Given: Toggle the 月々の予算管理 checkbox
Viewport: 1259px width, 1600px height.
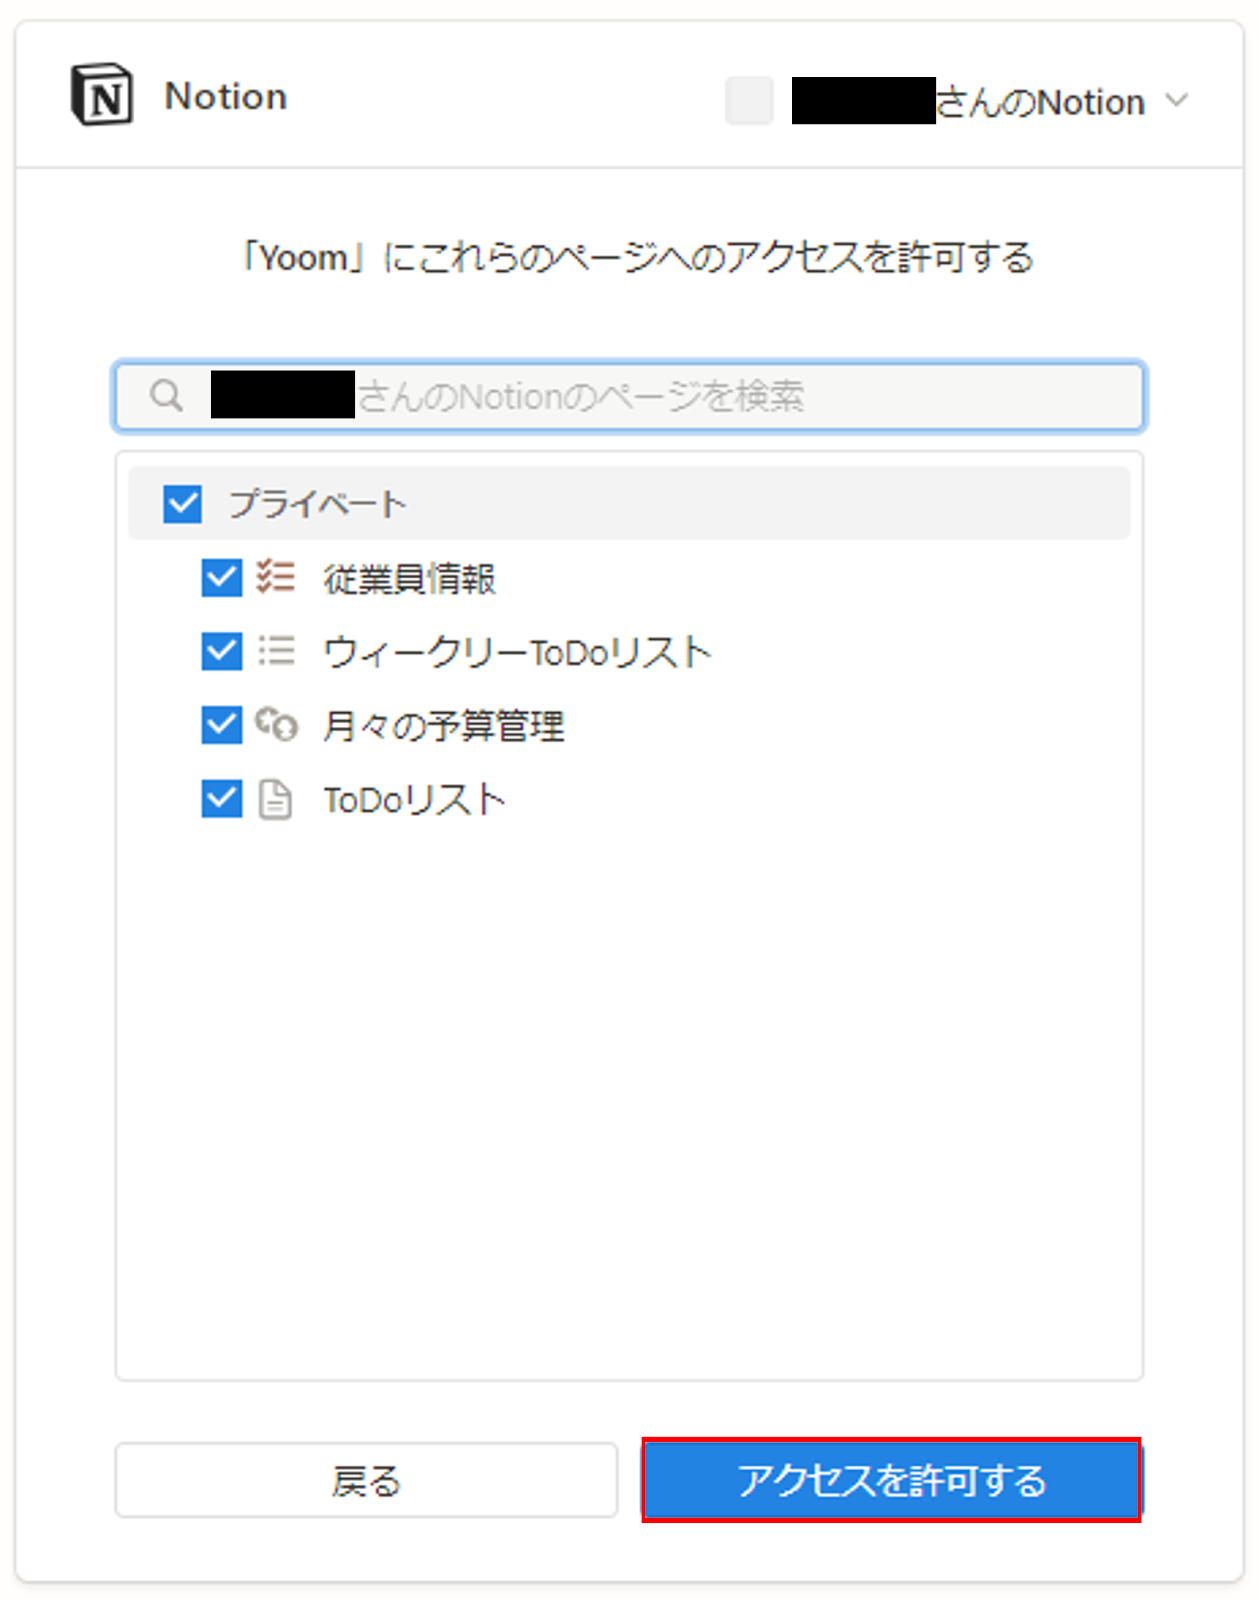Looking at the screenshot, I should tap(222, 725).
